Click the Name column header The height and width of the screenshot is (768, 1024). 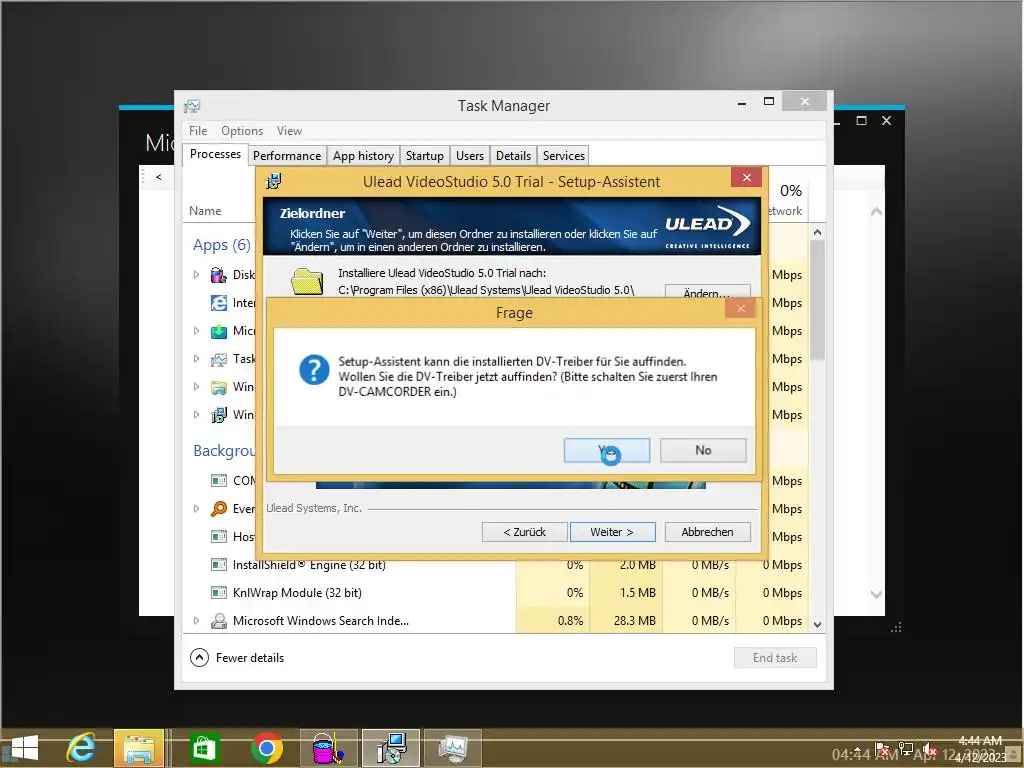tap(205, 211)
